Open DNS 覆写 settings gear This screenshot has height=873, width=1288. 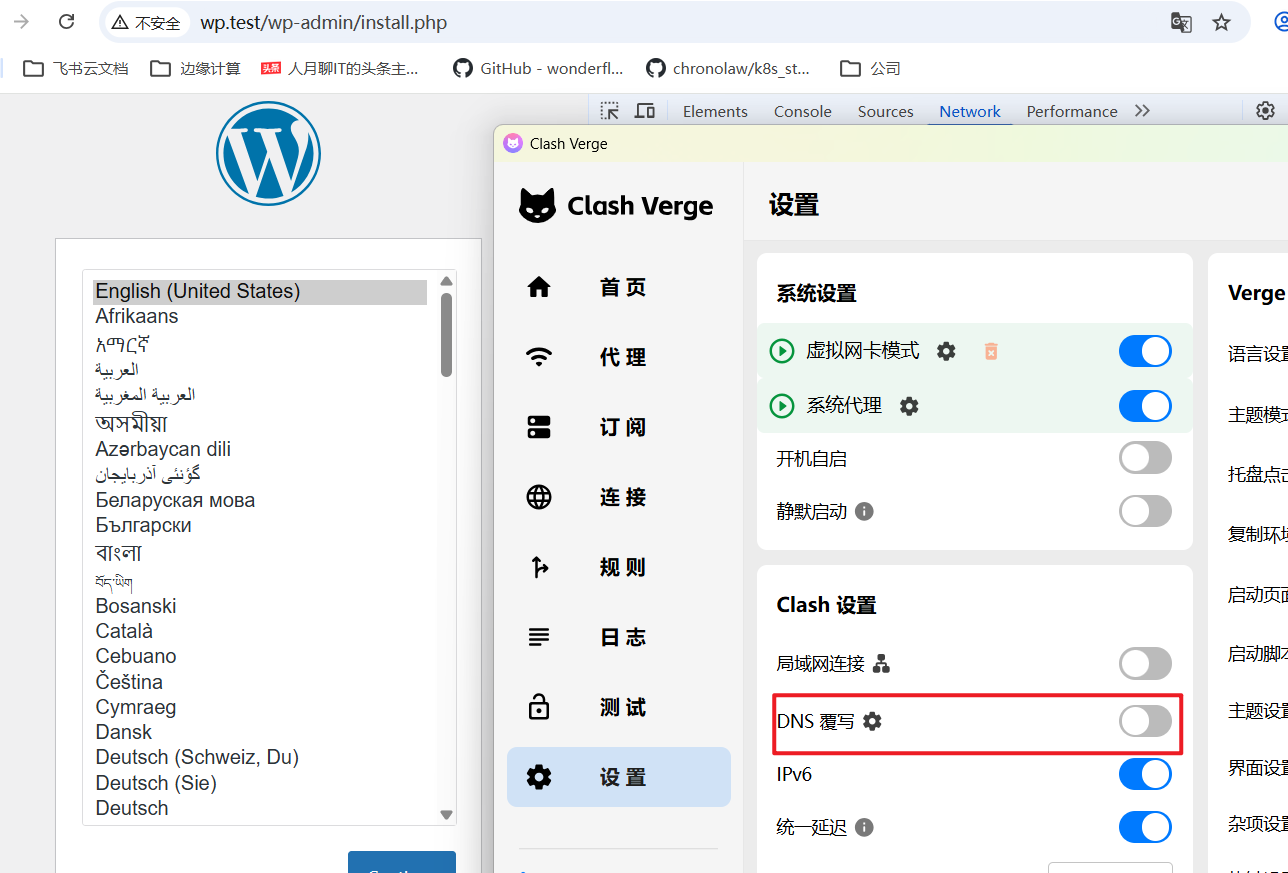(873, 721)
